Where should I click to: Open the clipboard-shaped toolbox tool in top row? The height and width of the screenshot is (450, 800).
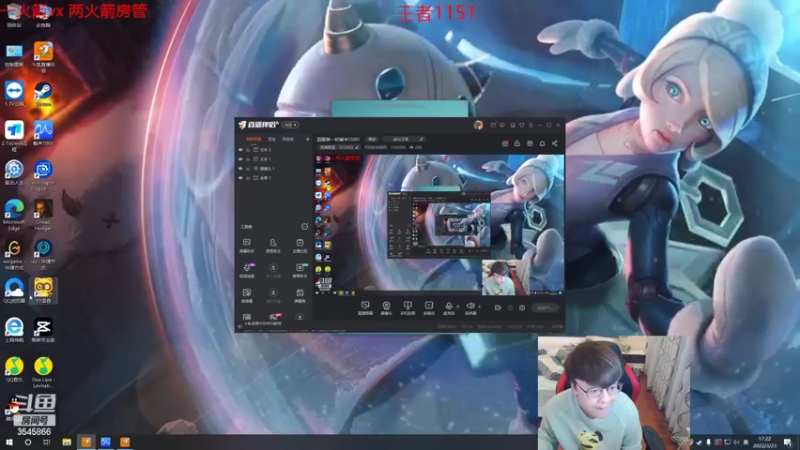(299, 245)
